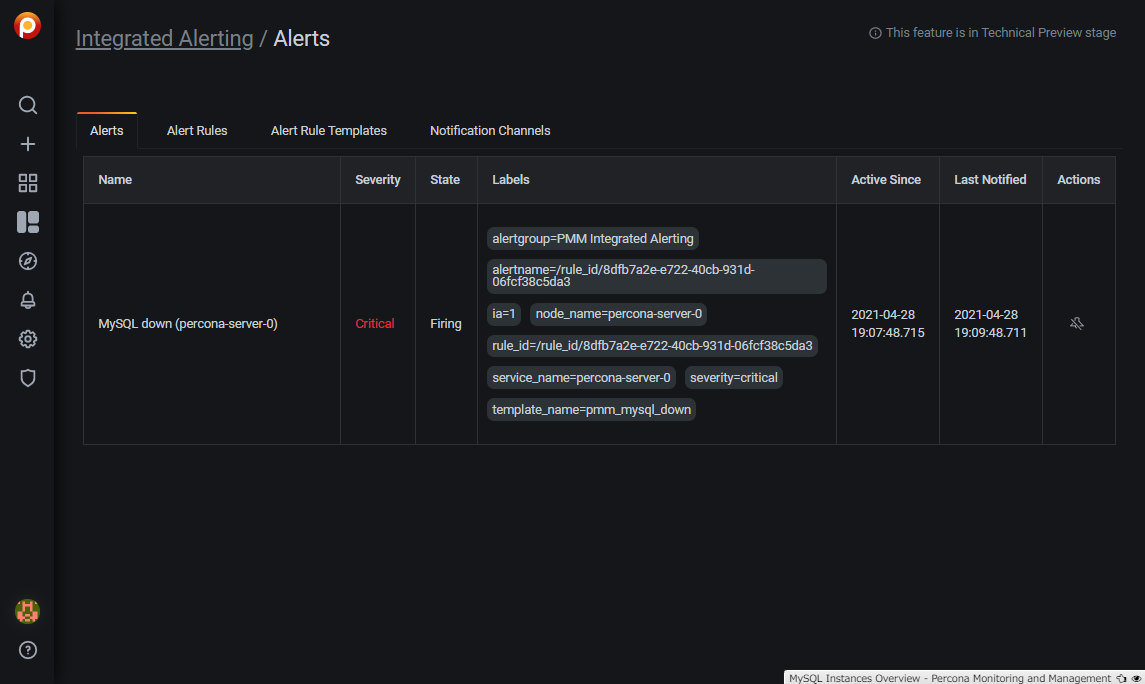1145x684 pixels.
Task: Open the Configuration gear icon
Action: point(28,339)
